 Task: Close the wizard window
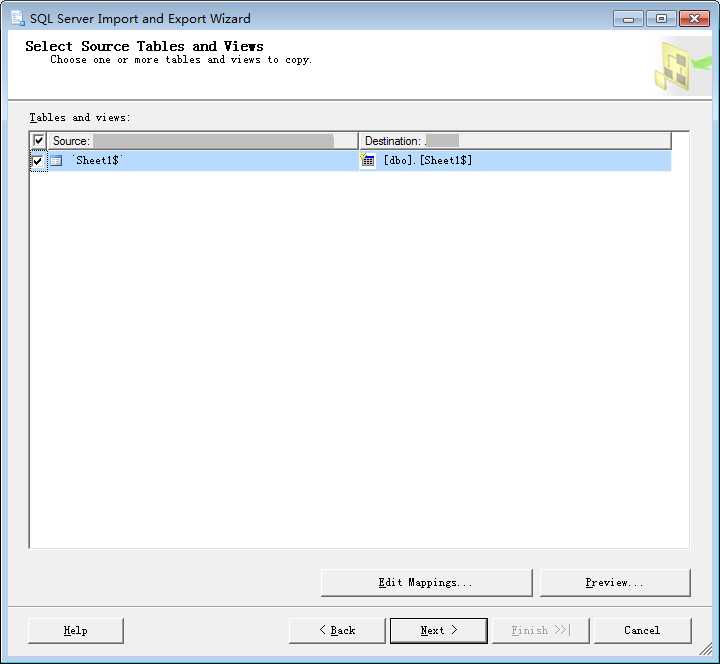[694, 19]
